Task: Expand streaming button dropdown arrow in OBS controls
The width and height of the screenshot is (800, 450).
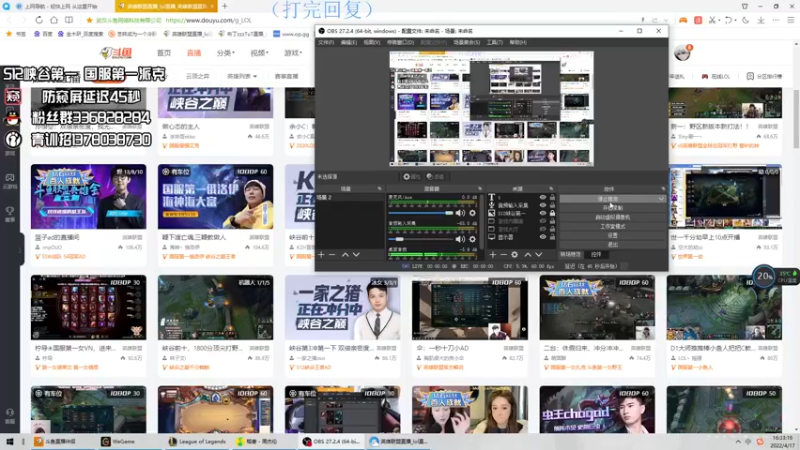Action: [x=661, y=198]
